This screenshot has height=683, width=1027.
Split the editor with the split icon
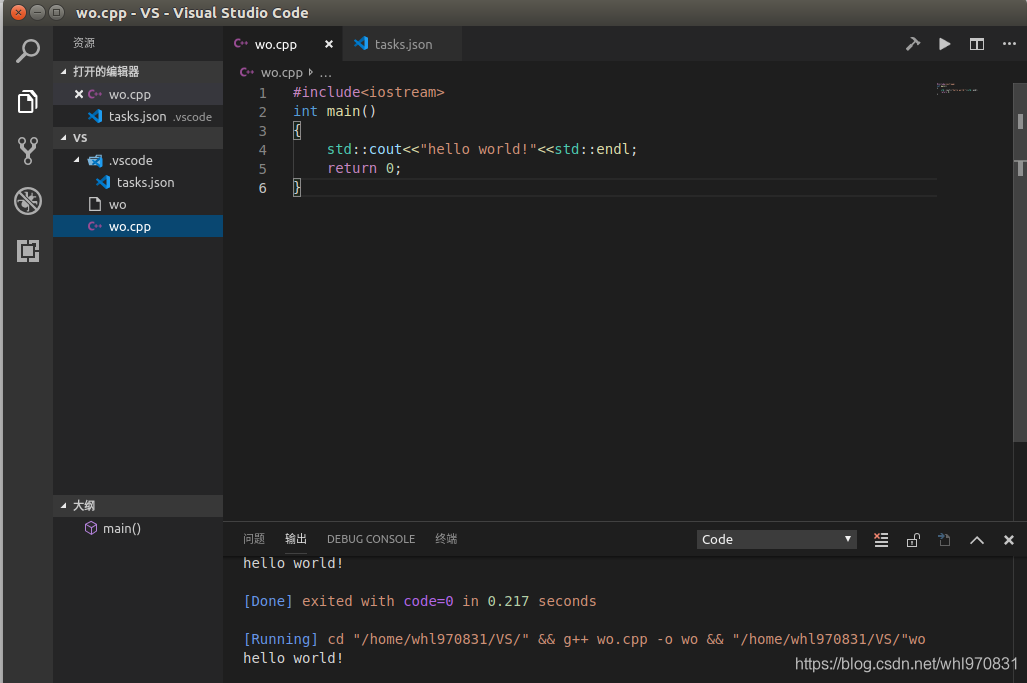tap(977, 44)
